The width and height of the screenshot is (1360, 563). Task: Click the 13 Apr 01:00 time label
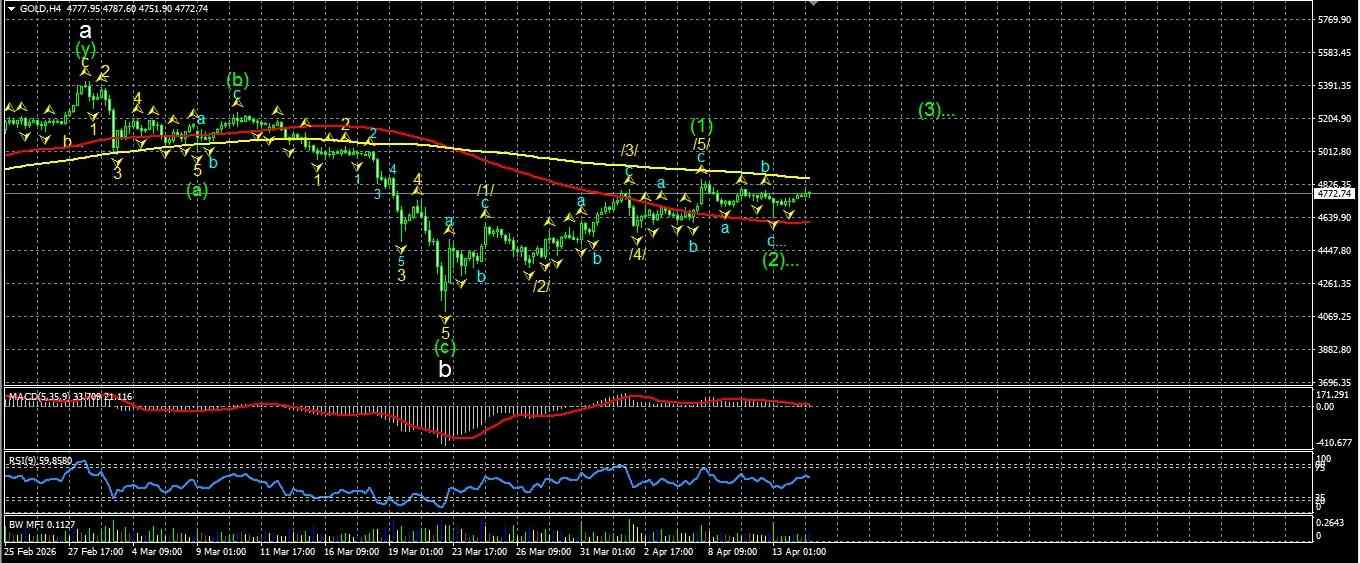coord(798,550)
